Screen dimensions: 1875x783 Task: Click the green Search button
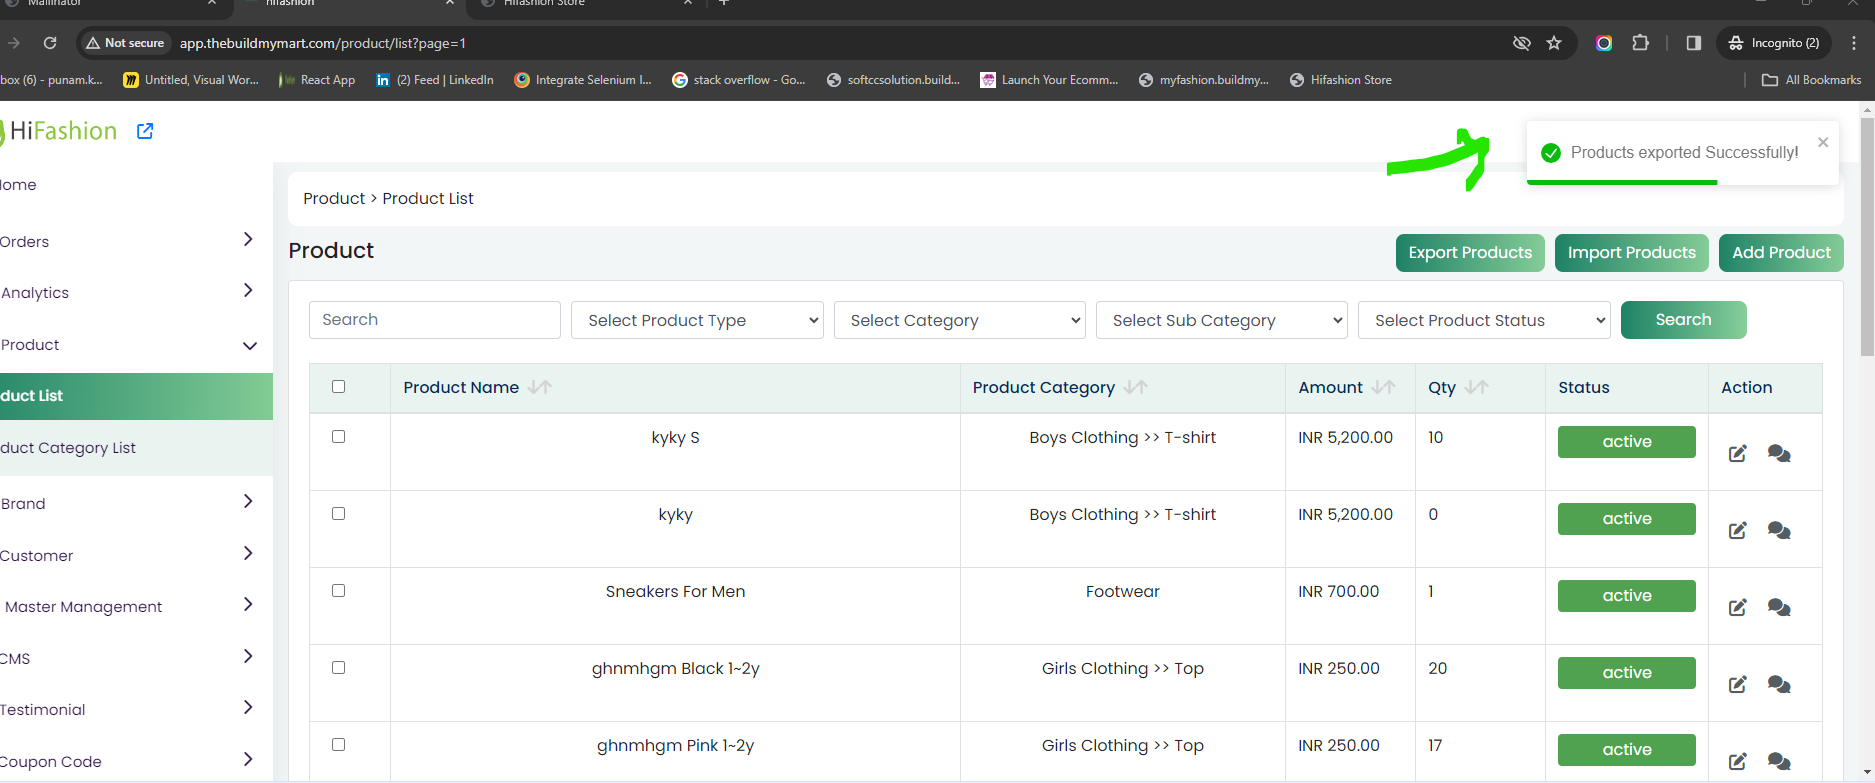coord(1683,320)
